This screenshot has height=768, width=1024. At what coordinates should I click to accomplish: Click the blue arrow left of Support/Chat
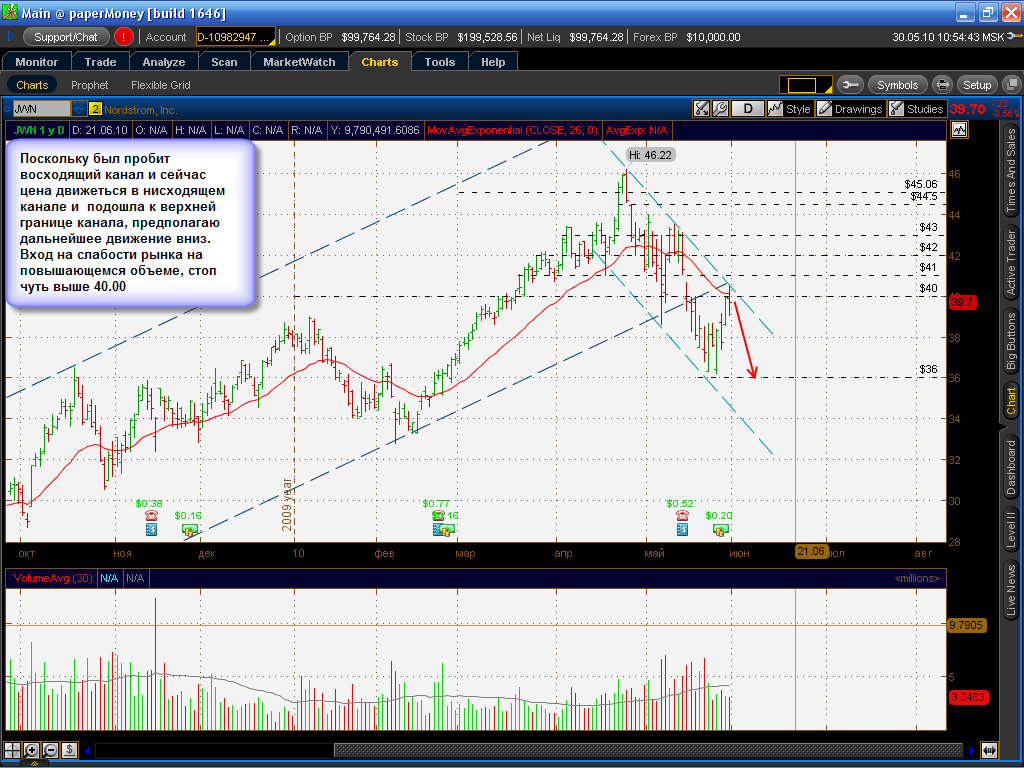pyautogui.click(x=10, y=37)
